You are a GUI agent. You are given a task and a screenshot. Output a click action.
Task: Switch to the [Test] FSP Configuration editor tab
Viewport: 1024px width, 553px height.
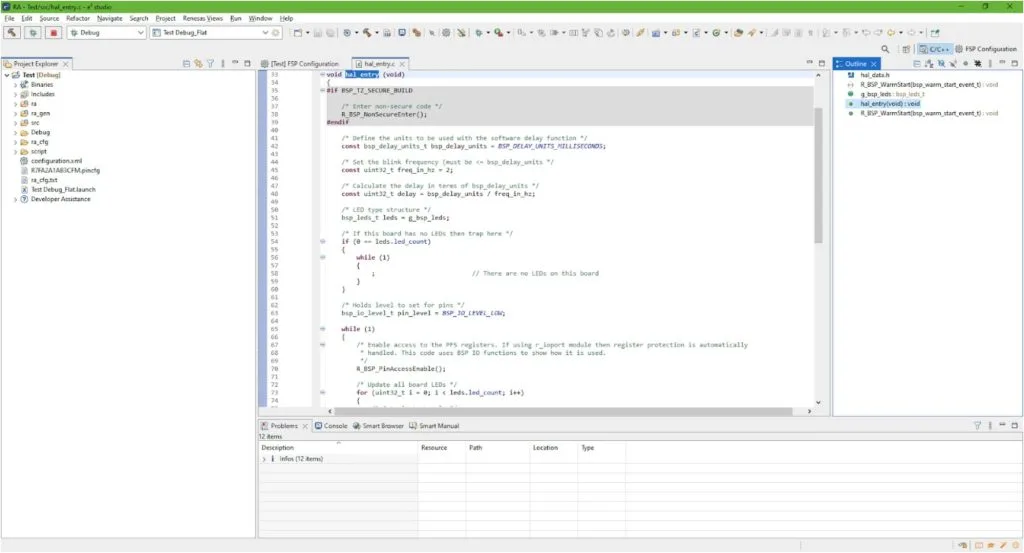tap(299, 63)
